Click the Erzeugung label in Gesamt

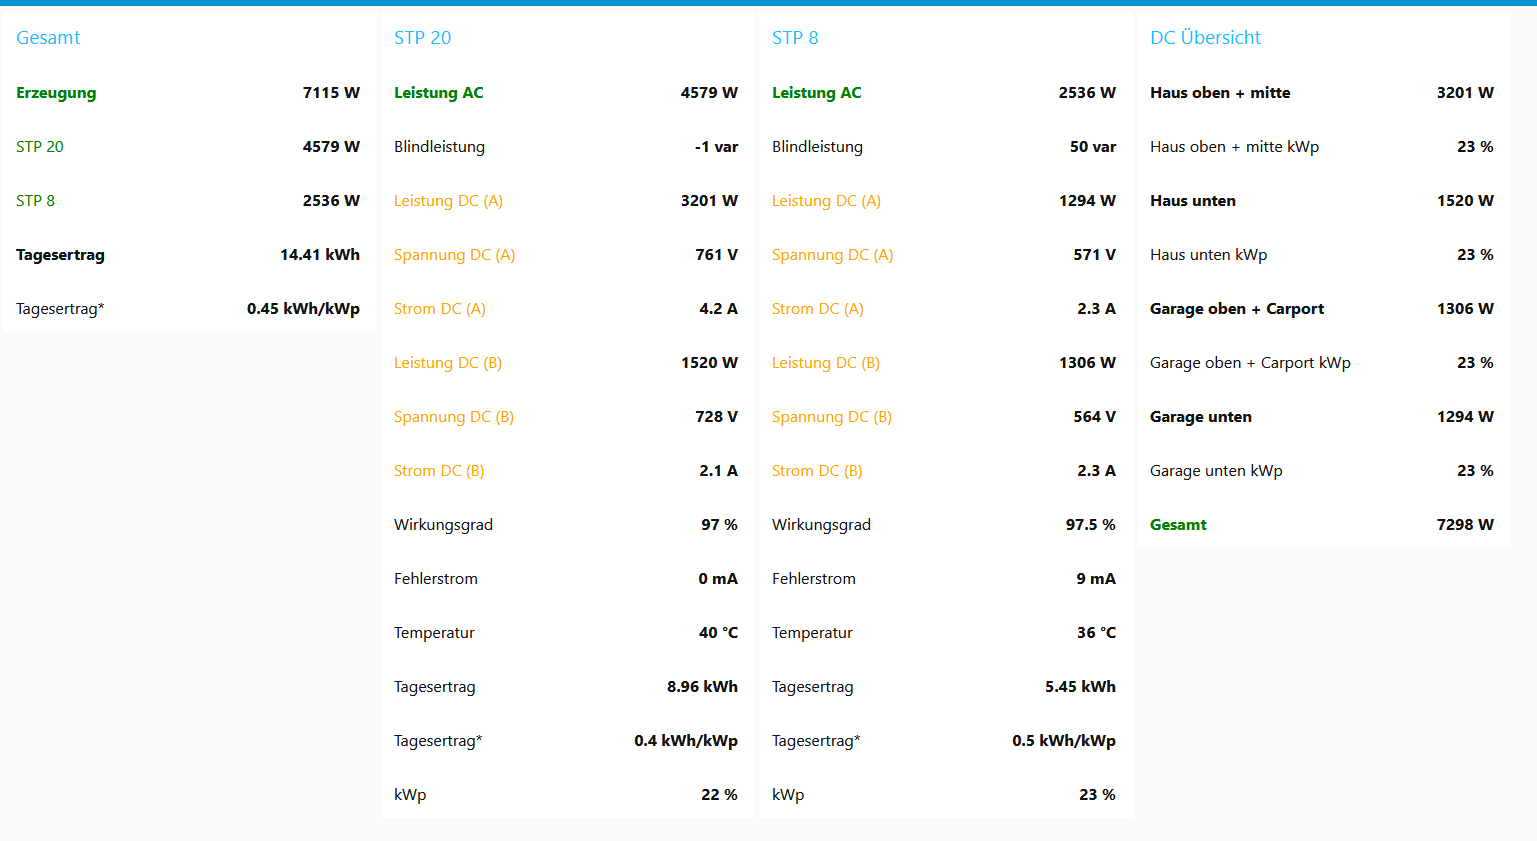point(56,93)
